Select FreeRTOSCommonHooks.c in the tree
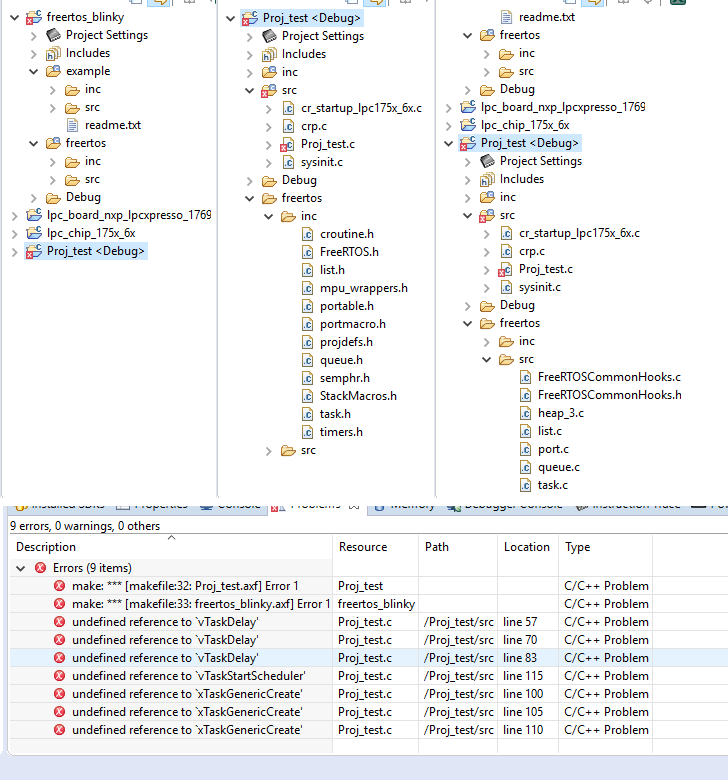The width and height of the screenshot is (728, 780). (609, 377)
